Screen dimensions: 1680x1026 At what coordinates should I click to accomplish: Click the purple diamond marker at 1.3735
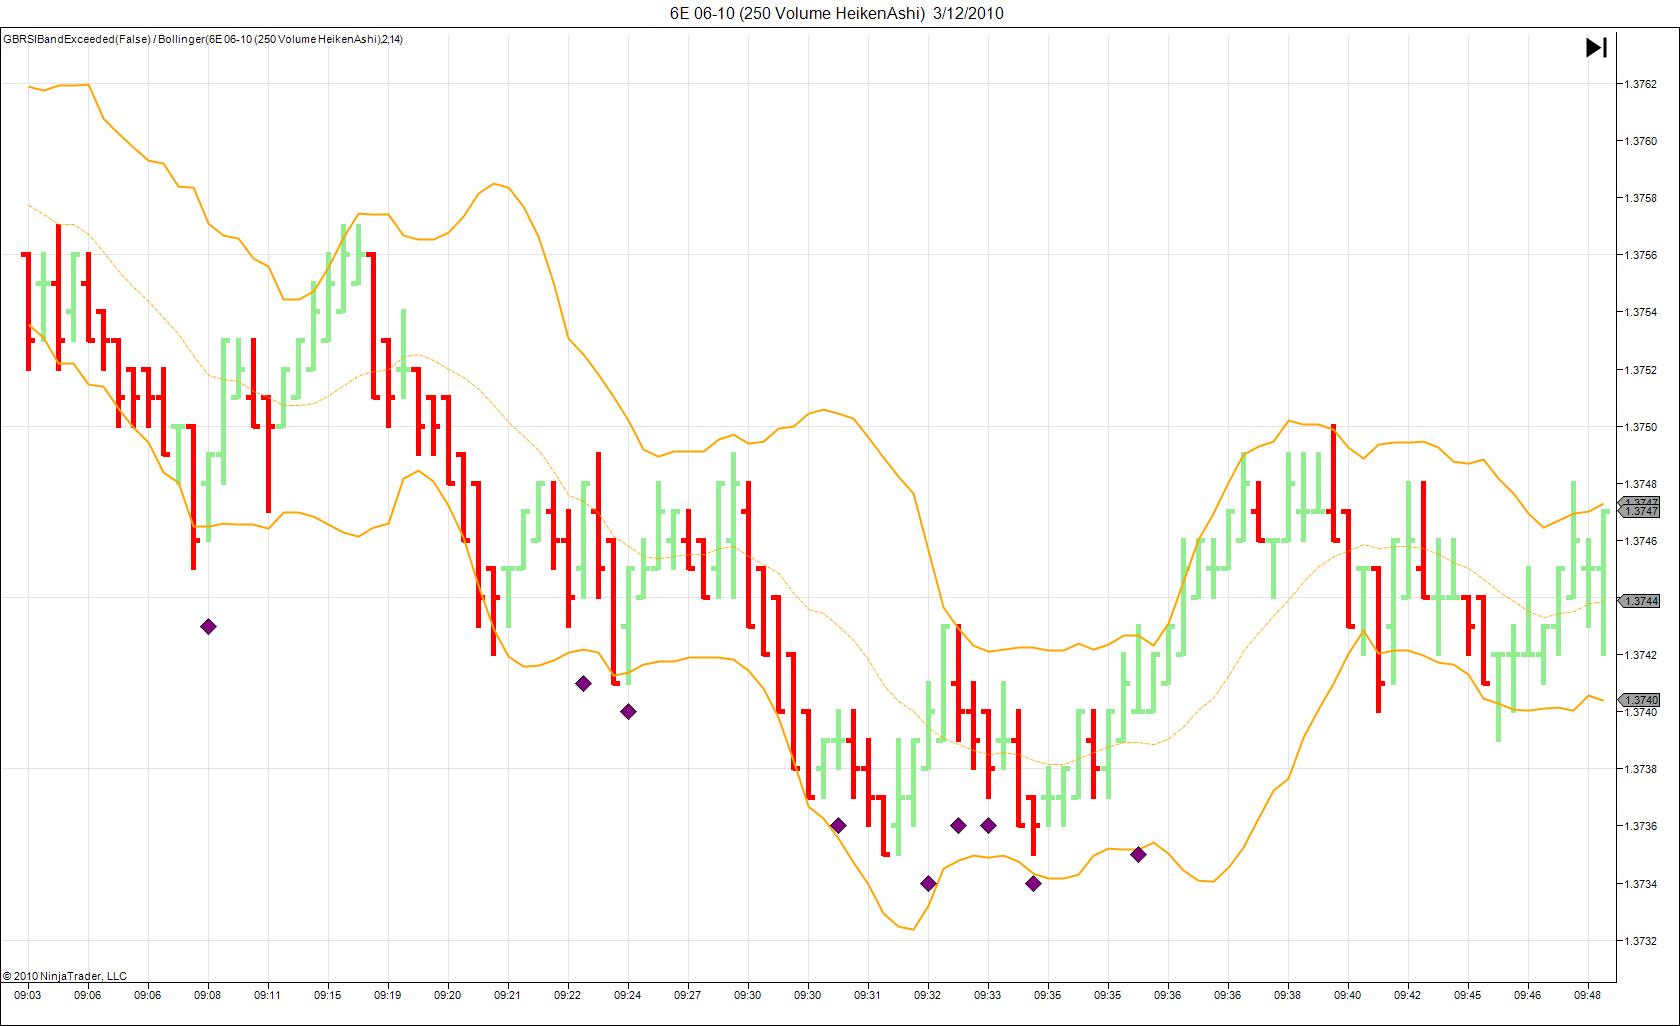(1138, 855)
